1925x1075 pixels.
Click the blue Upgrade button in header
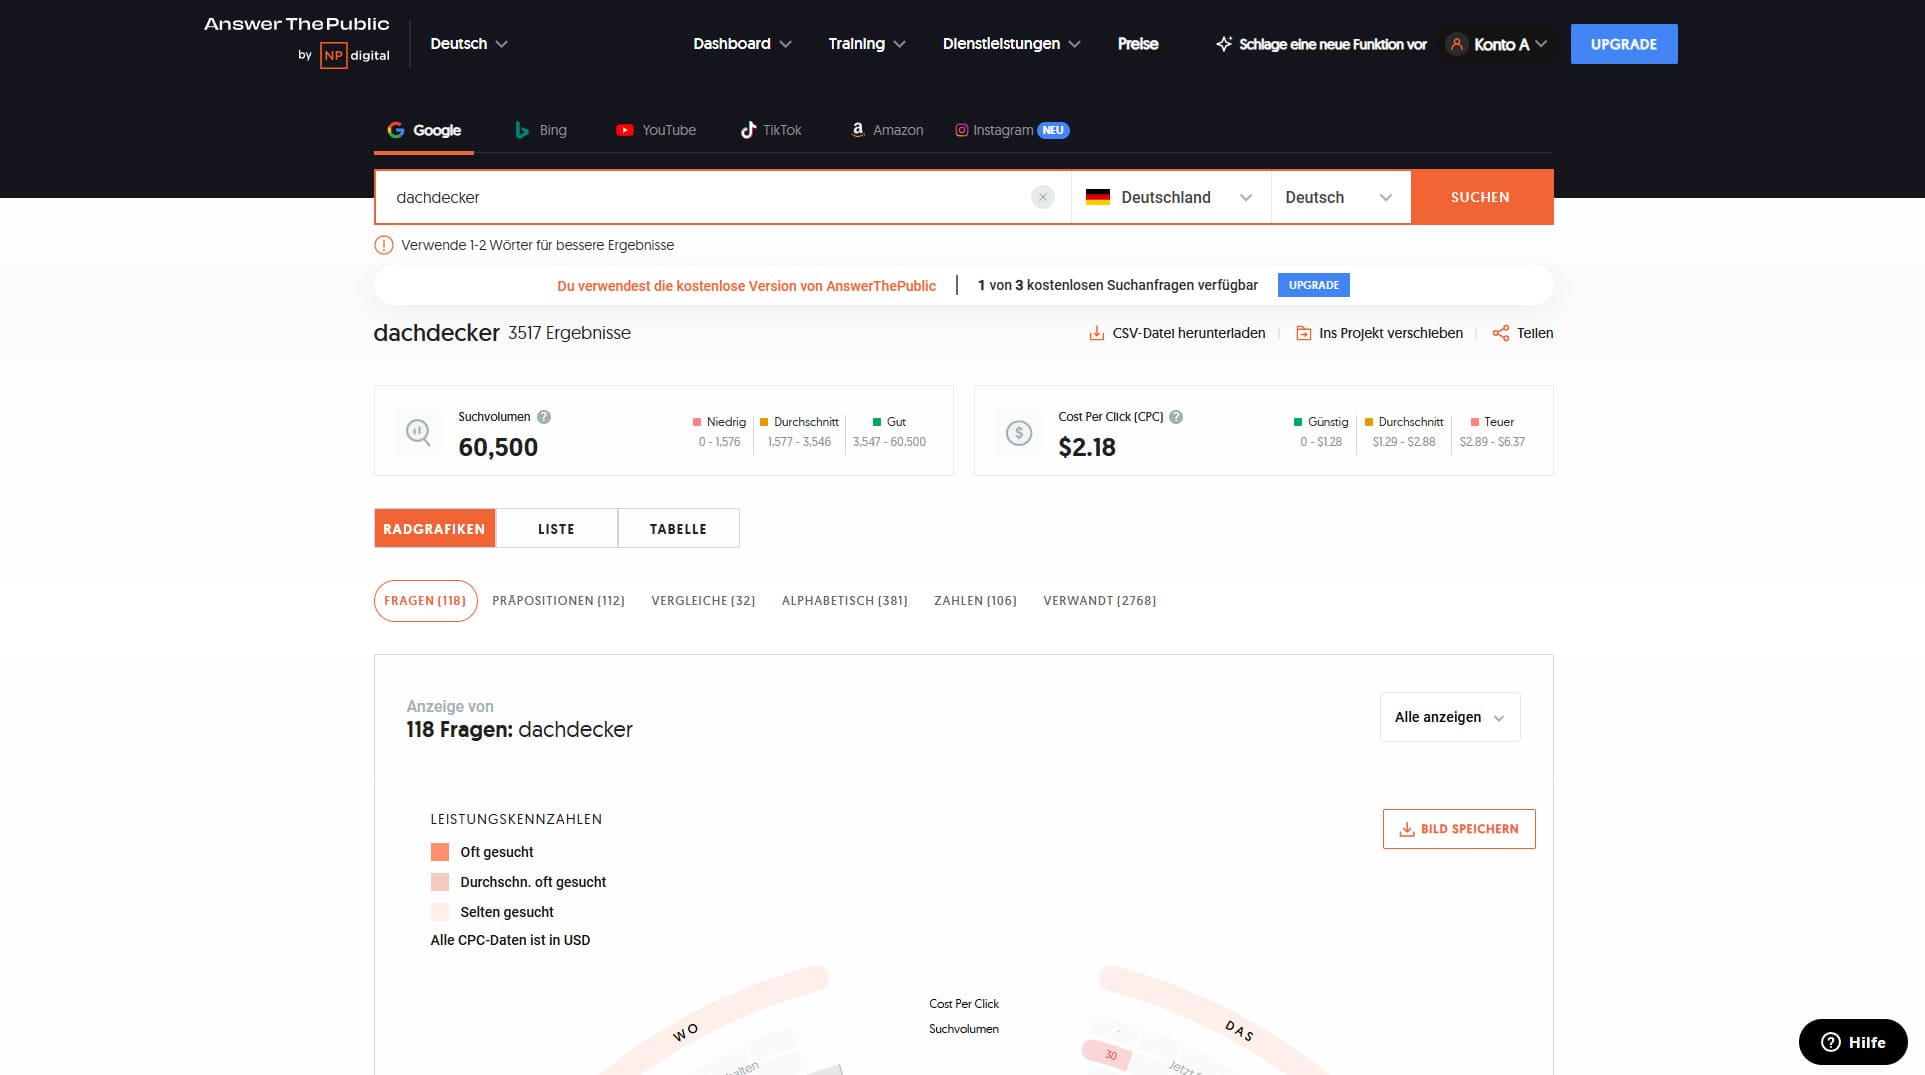pos(1624,44)
